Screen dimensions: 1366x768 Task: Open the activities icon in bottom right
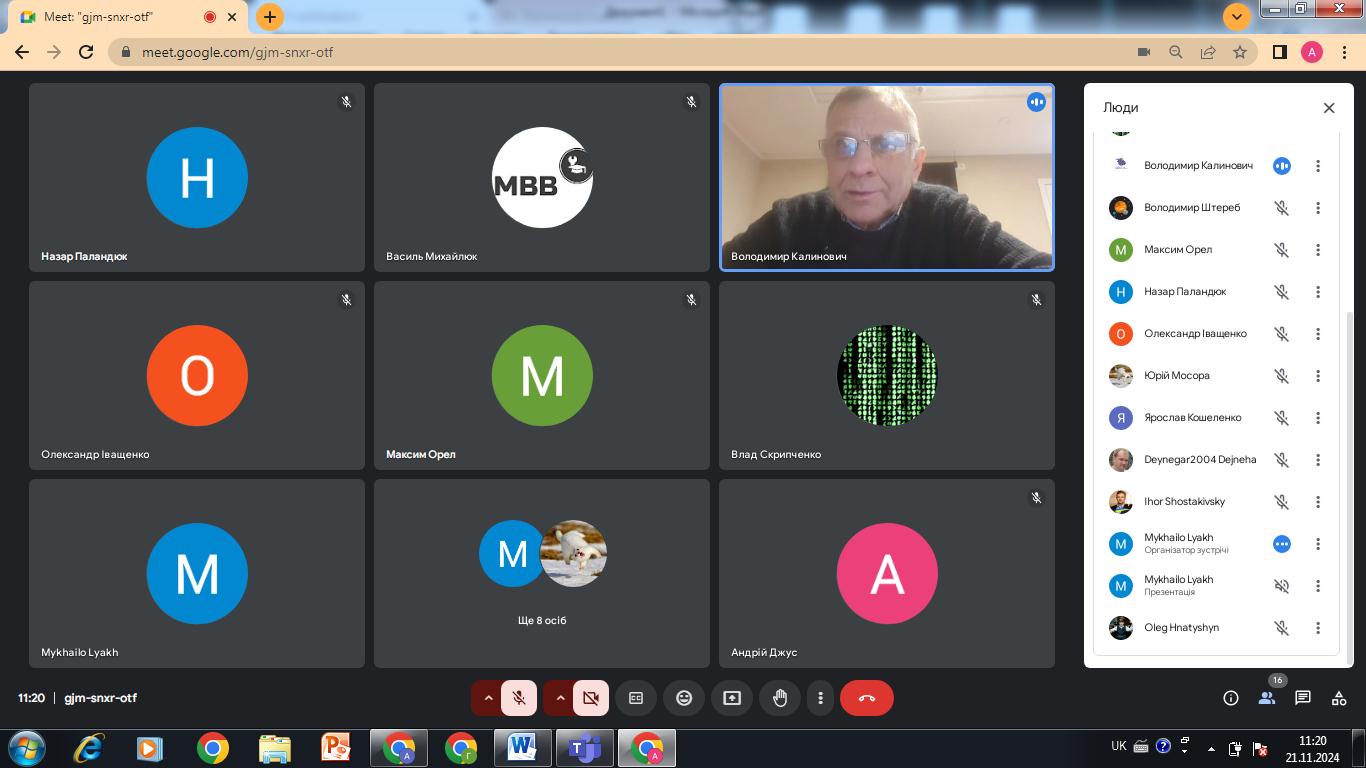[1338, 698]
